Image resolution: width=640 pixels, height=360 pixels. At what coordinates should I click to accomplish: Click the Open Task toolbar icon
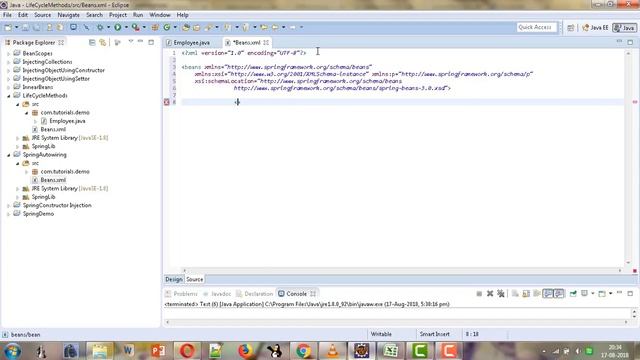coord(197,27)
